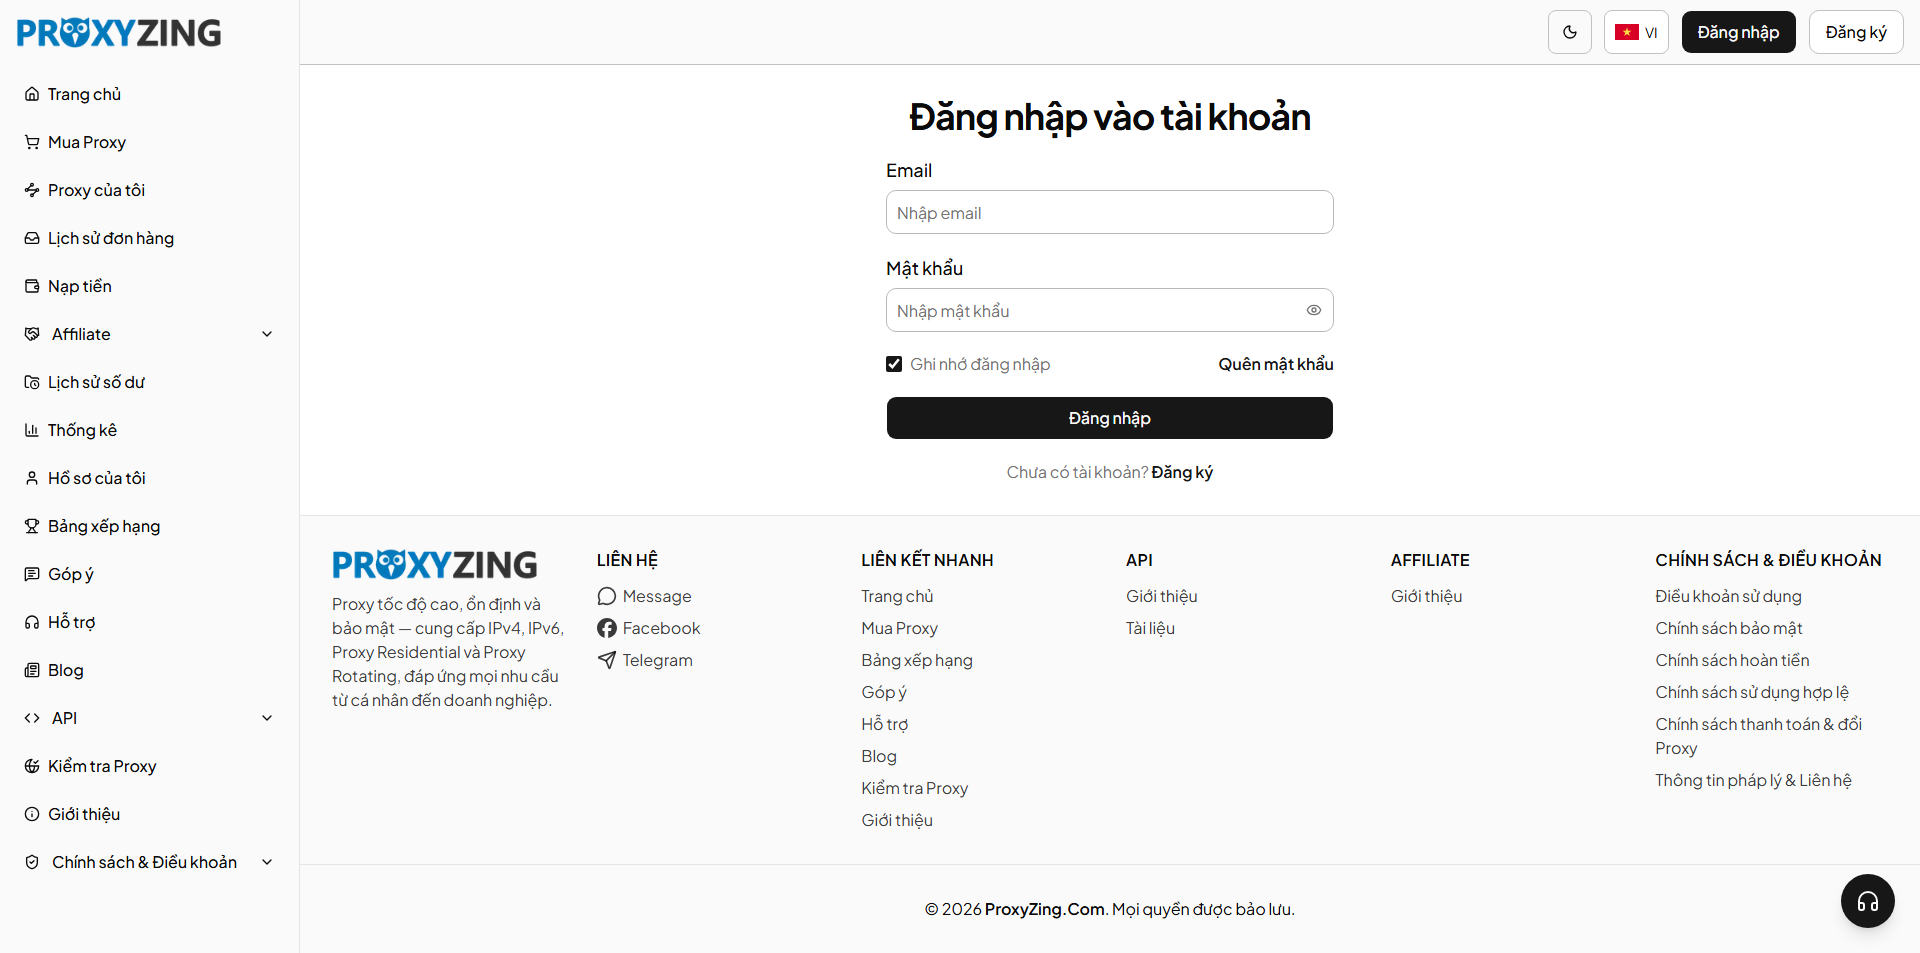Viewport: 1920px width, 953px height.
Task: Uncheck Ghi nhớ đăng nhập checkbox
Action: pyautogui.click(x=894, y=364)
